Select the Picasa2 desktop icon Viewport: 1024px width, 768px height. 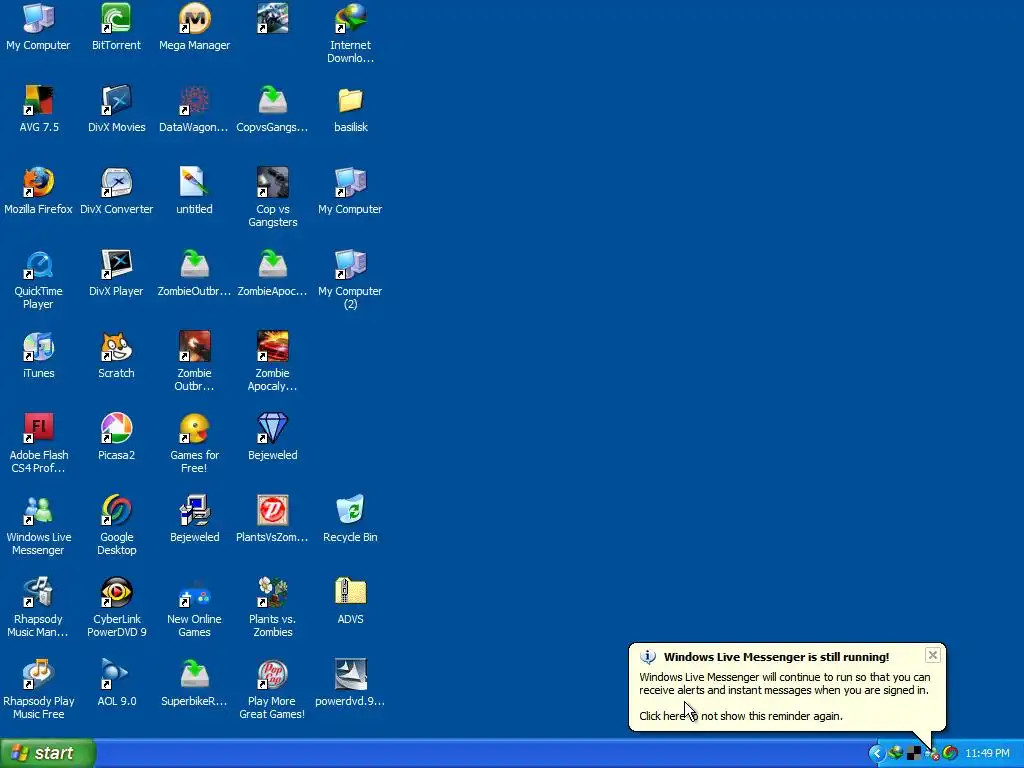(x=116, y=438)
